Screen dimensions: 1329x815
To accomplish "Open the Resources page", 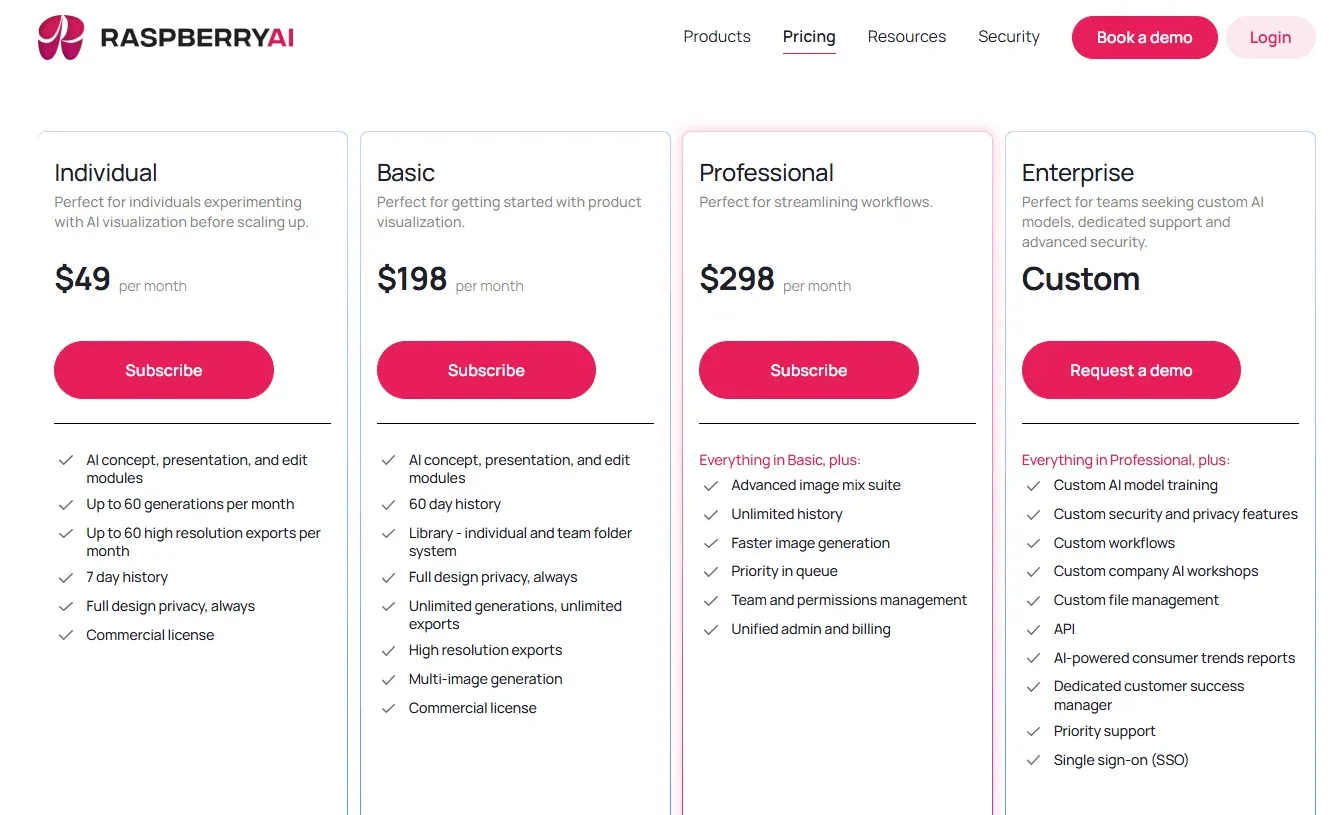I will [906, 36].
